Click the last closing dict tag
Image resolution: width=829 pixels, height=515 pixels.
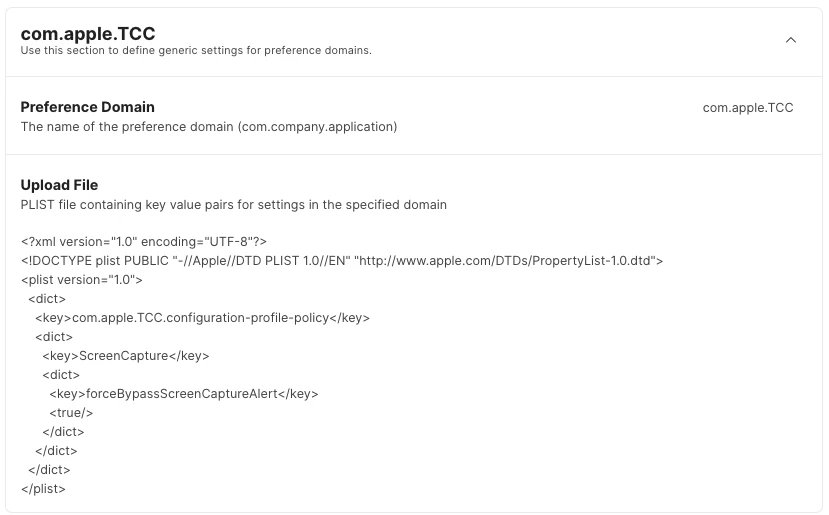49,470
